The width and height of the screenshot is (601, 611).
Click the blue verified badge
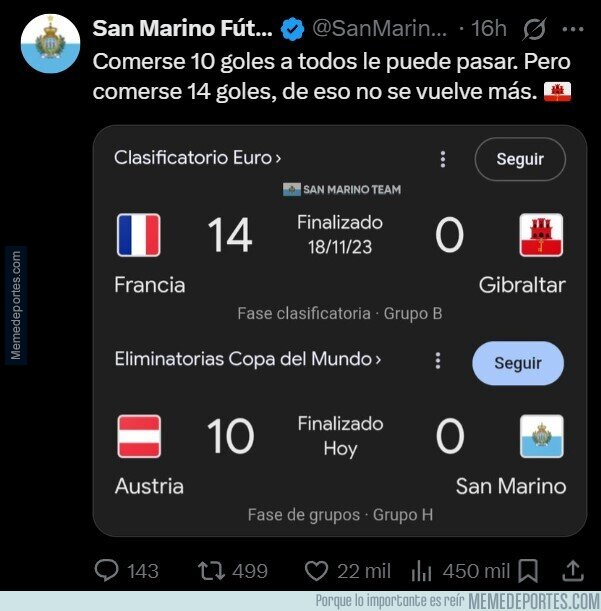click(x=292, y=29)
